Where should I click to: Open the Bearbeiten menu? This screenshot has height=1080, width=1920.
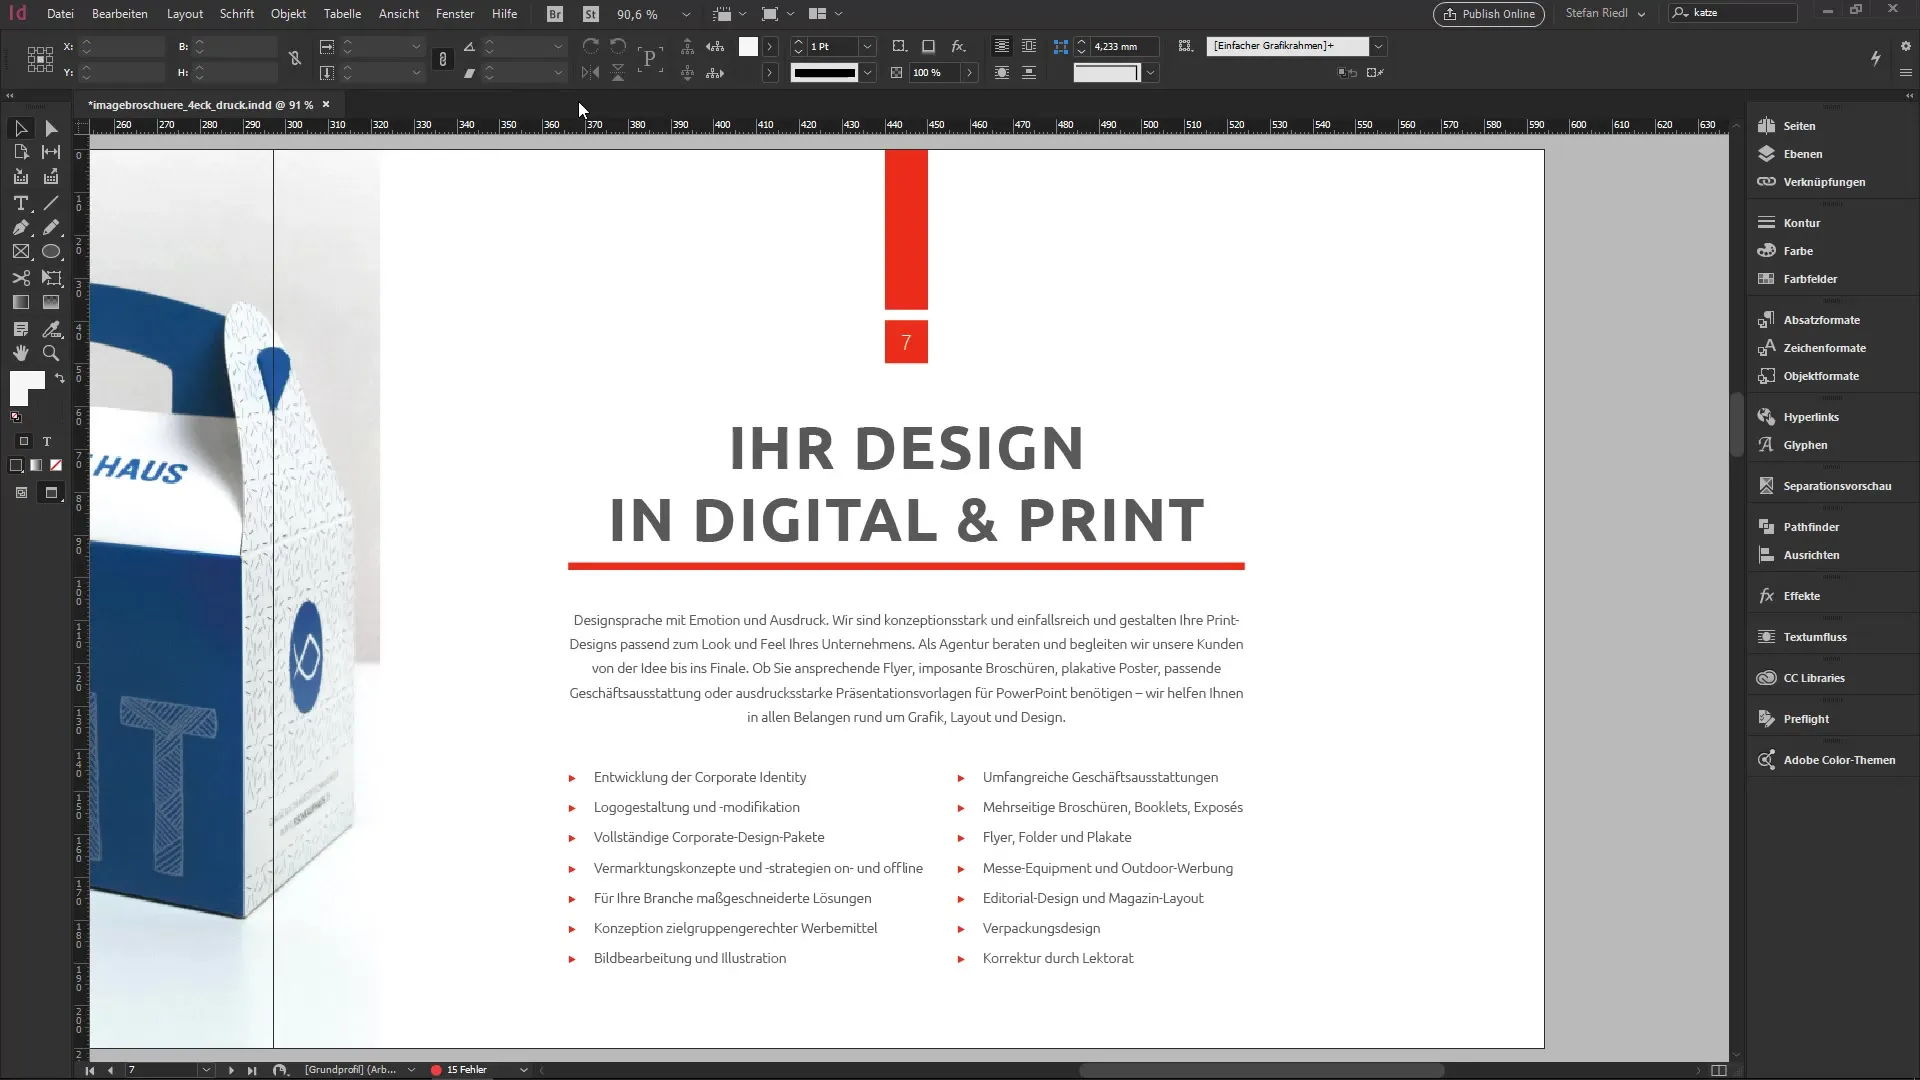point(120,14)
